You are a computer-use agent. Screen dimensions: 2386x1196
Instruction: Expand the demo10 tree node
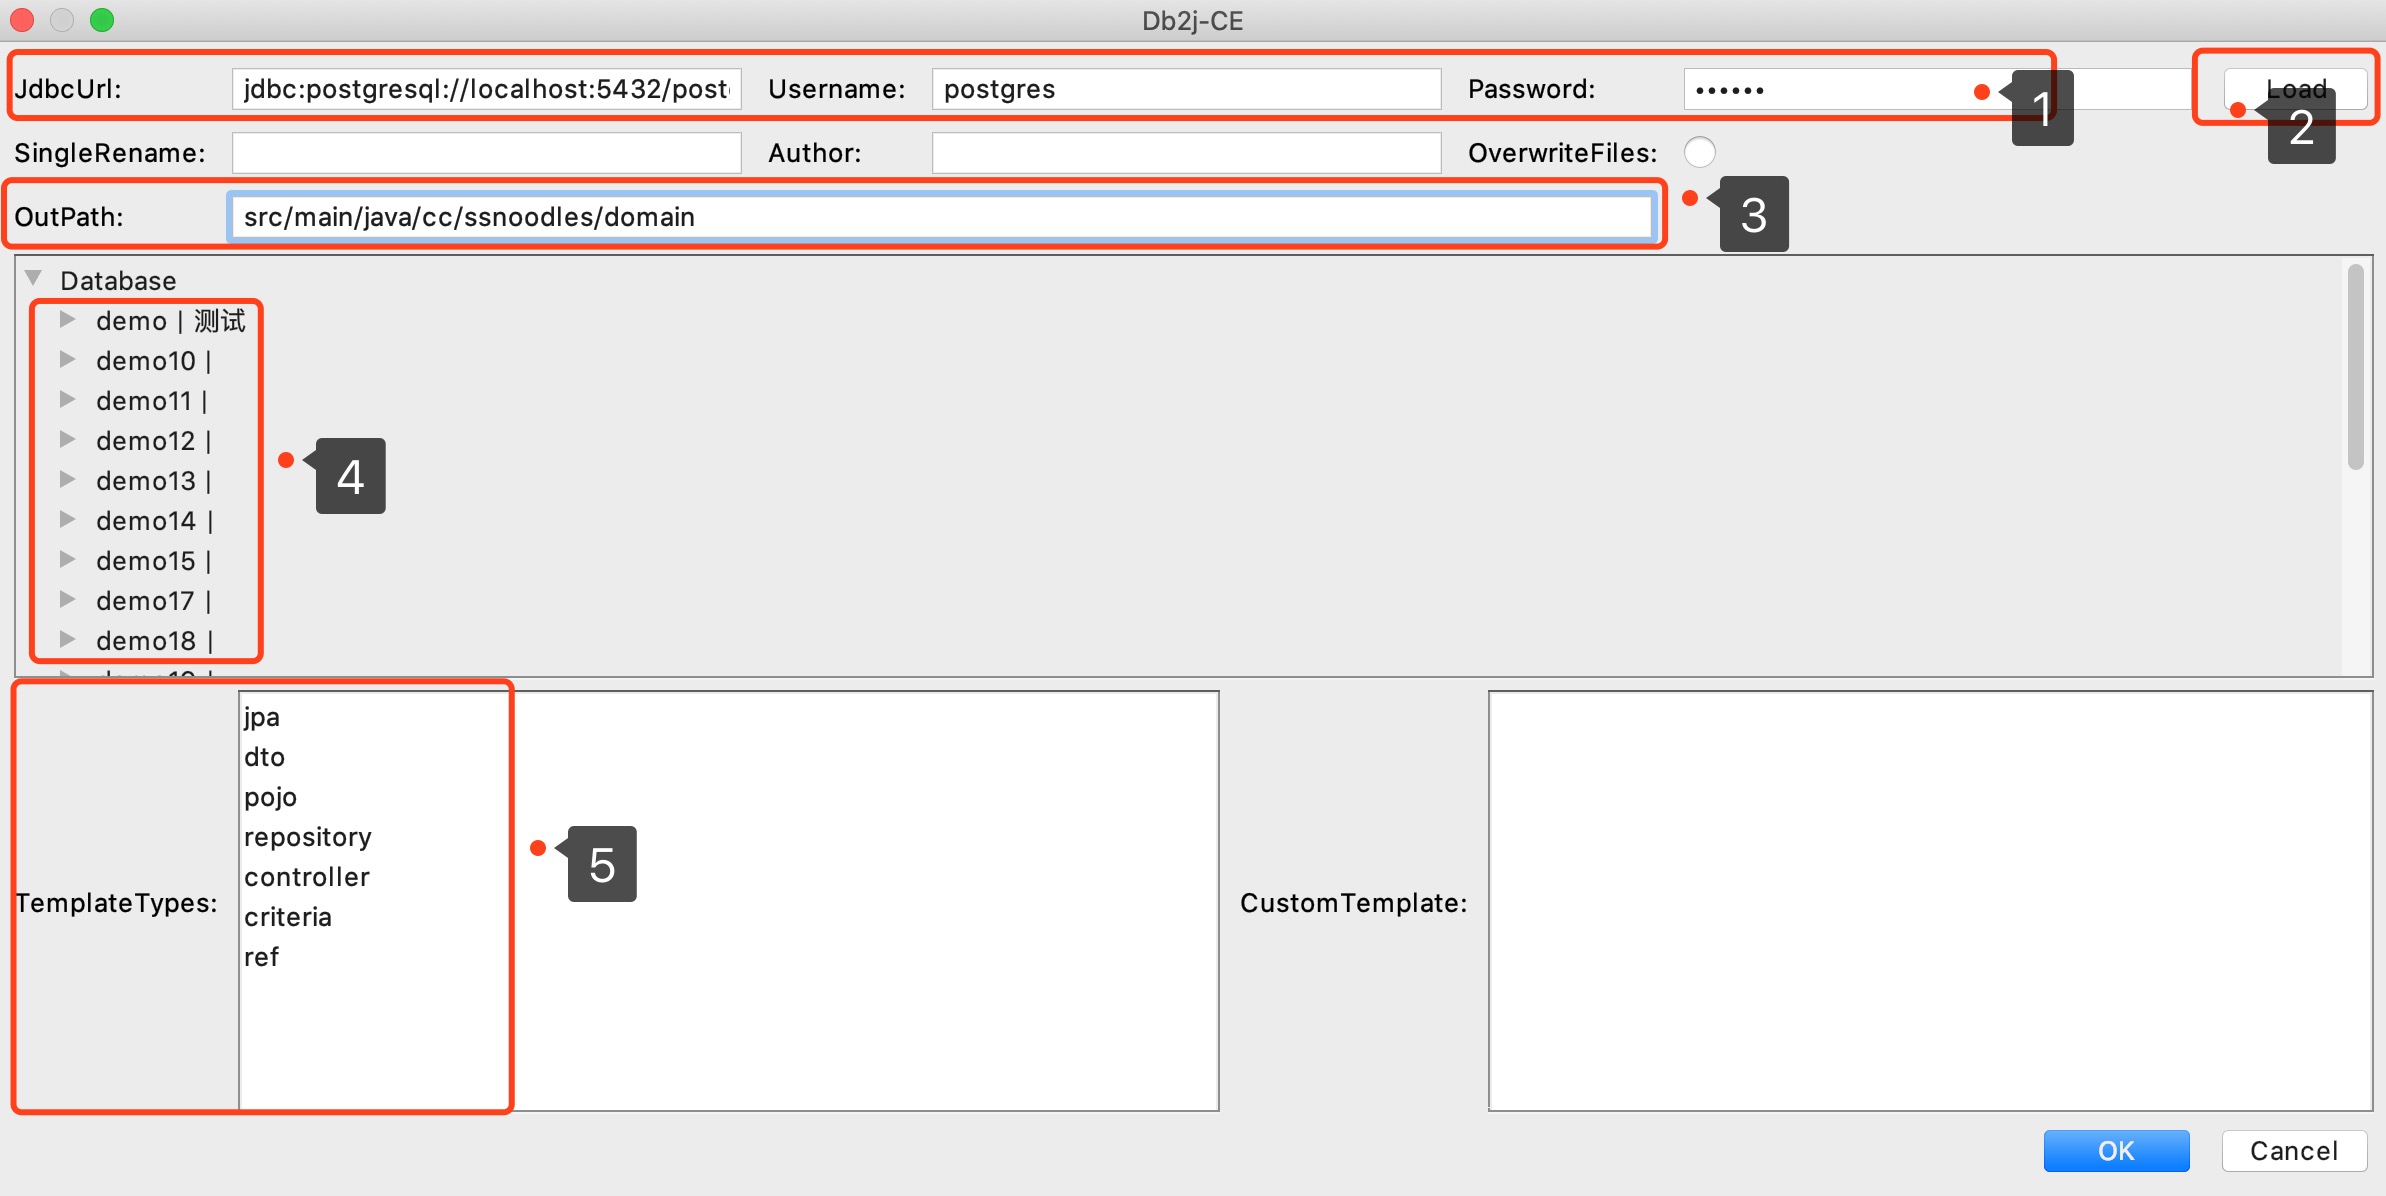(67, 360)
